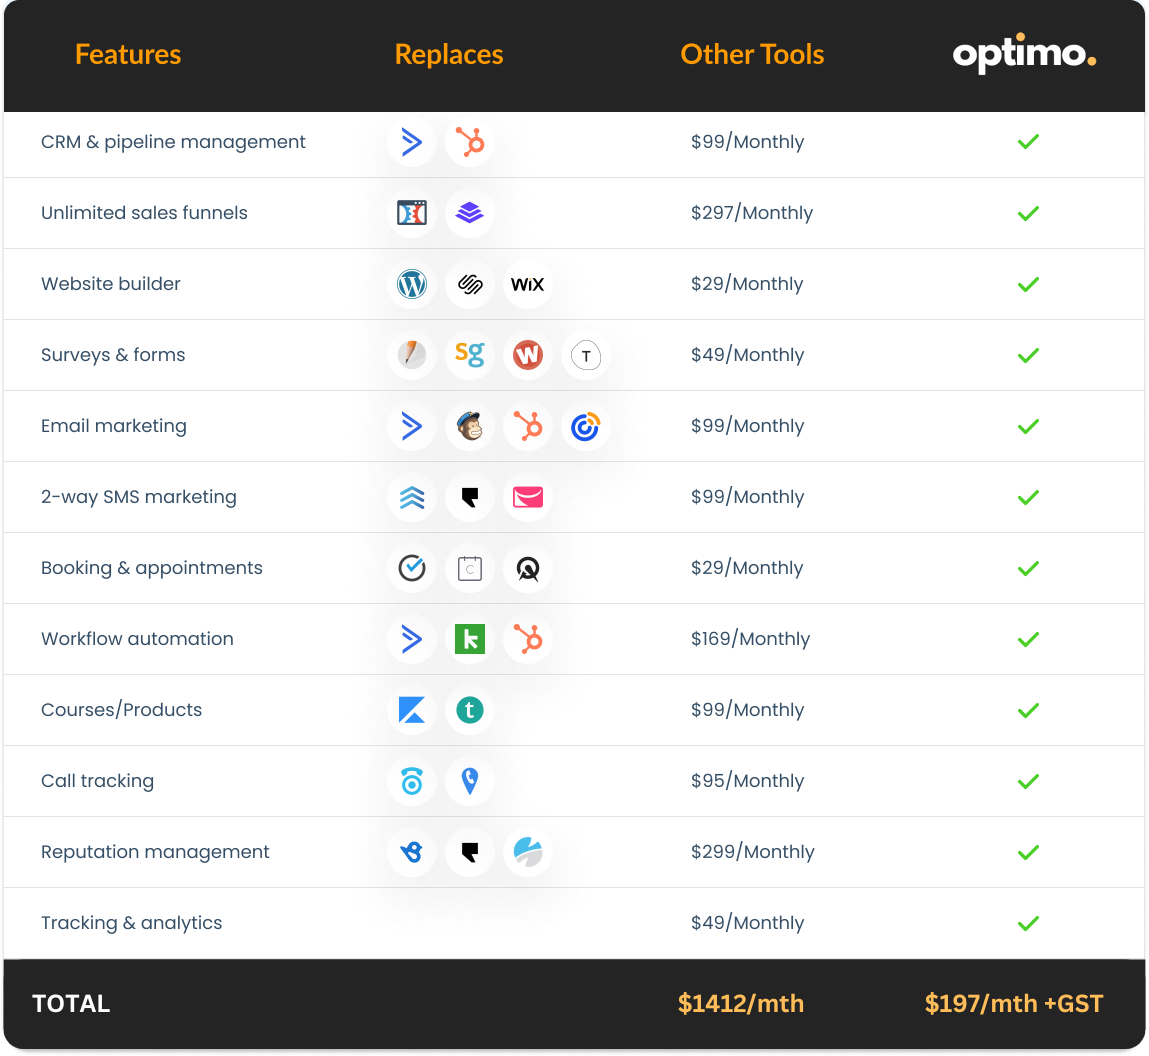Click the Constant Contact icon in Email marketing
Image resolution: width=1149 pixels, height=1056 pixels.
pyautogui.click(x=585, y=426)
